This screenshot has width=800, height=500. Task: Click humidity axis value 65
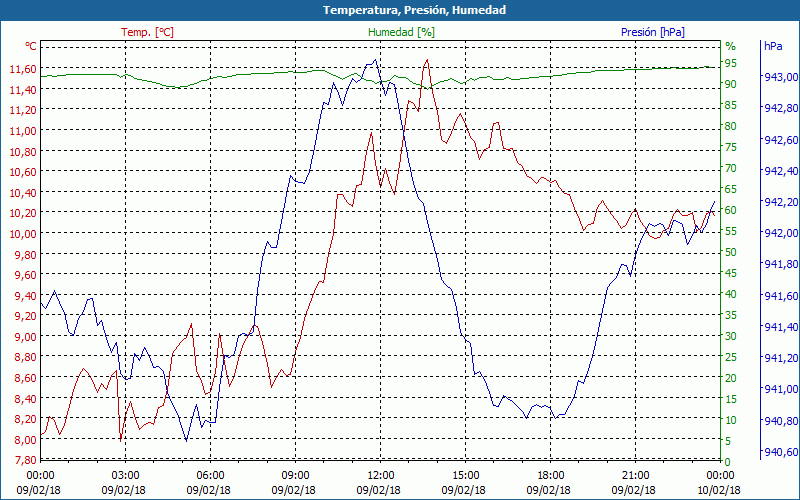click(731, 189)
